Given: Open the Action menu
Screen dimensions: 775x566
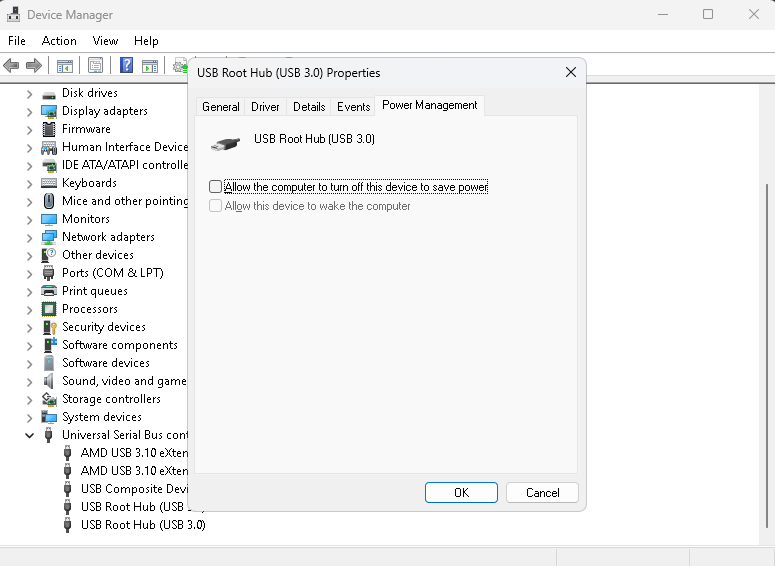Looking at the screenshot, I should 59,41.
